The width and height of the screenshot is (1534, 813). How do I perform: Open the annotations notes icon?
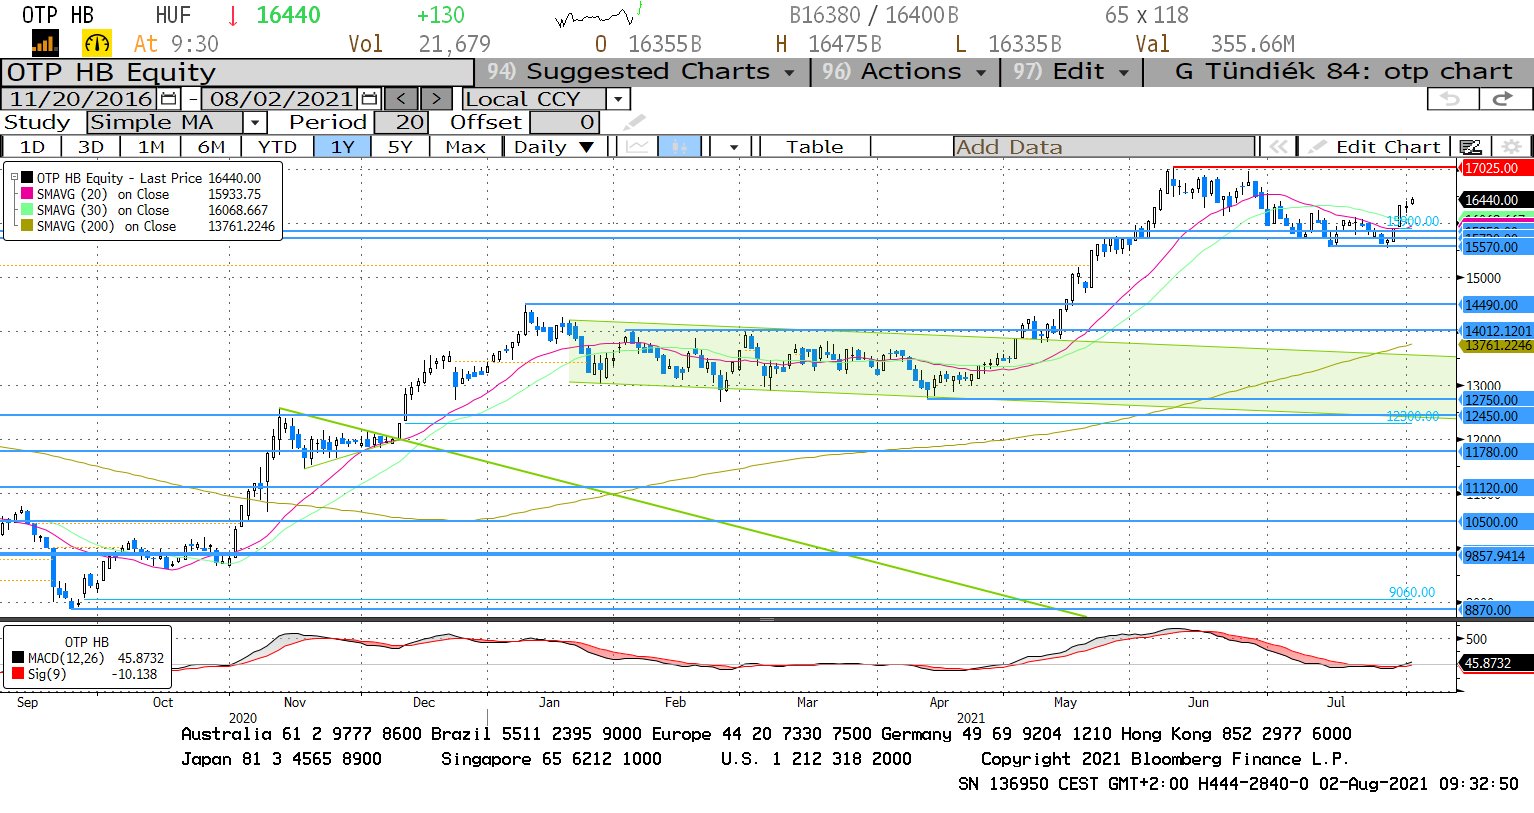point(1470,146)
